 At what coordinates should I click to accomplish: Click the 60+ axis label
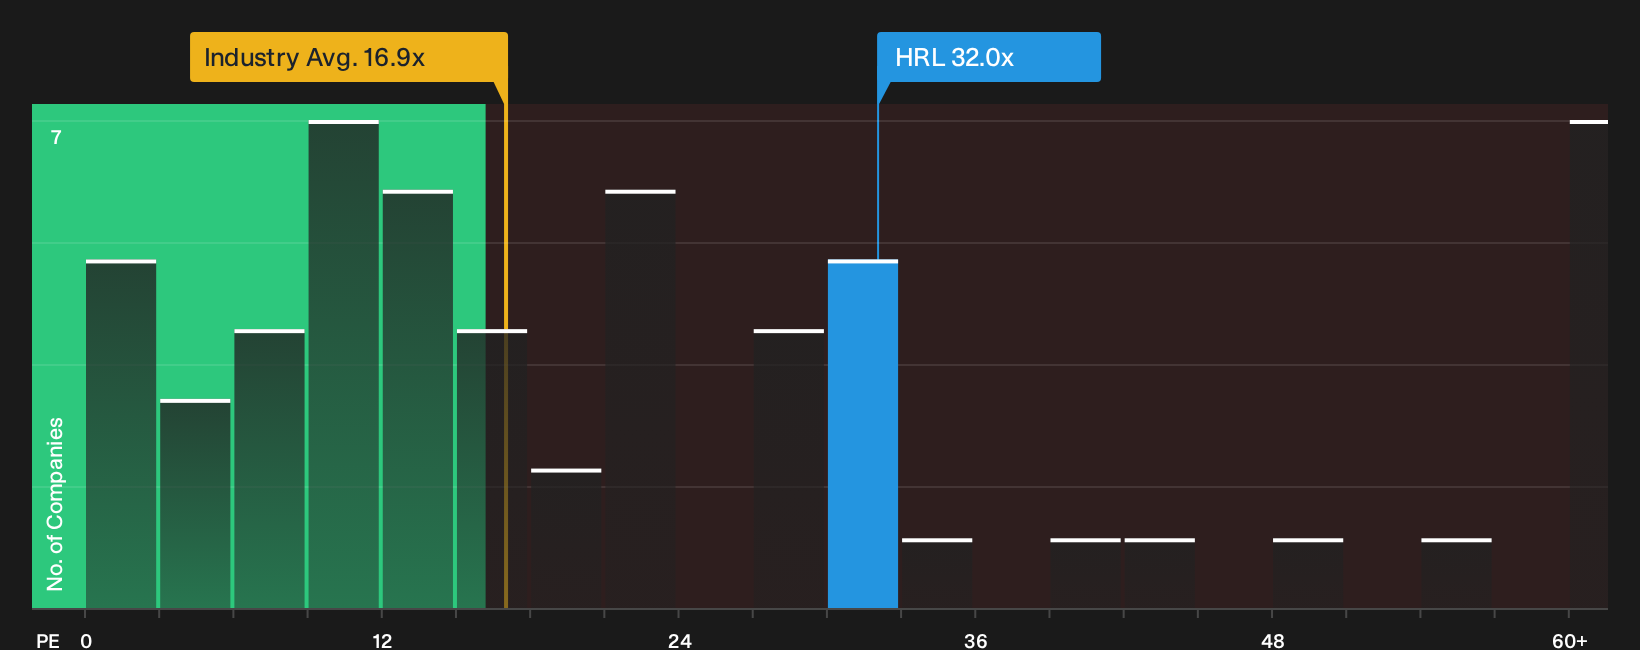(1569, 641)
